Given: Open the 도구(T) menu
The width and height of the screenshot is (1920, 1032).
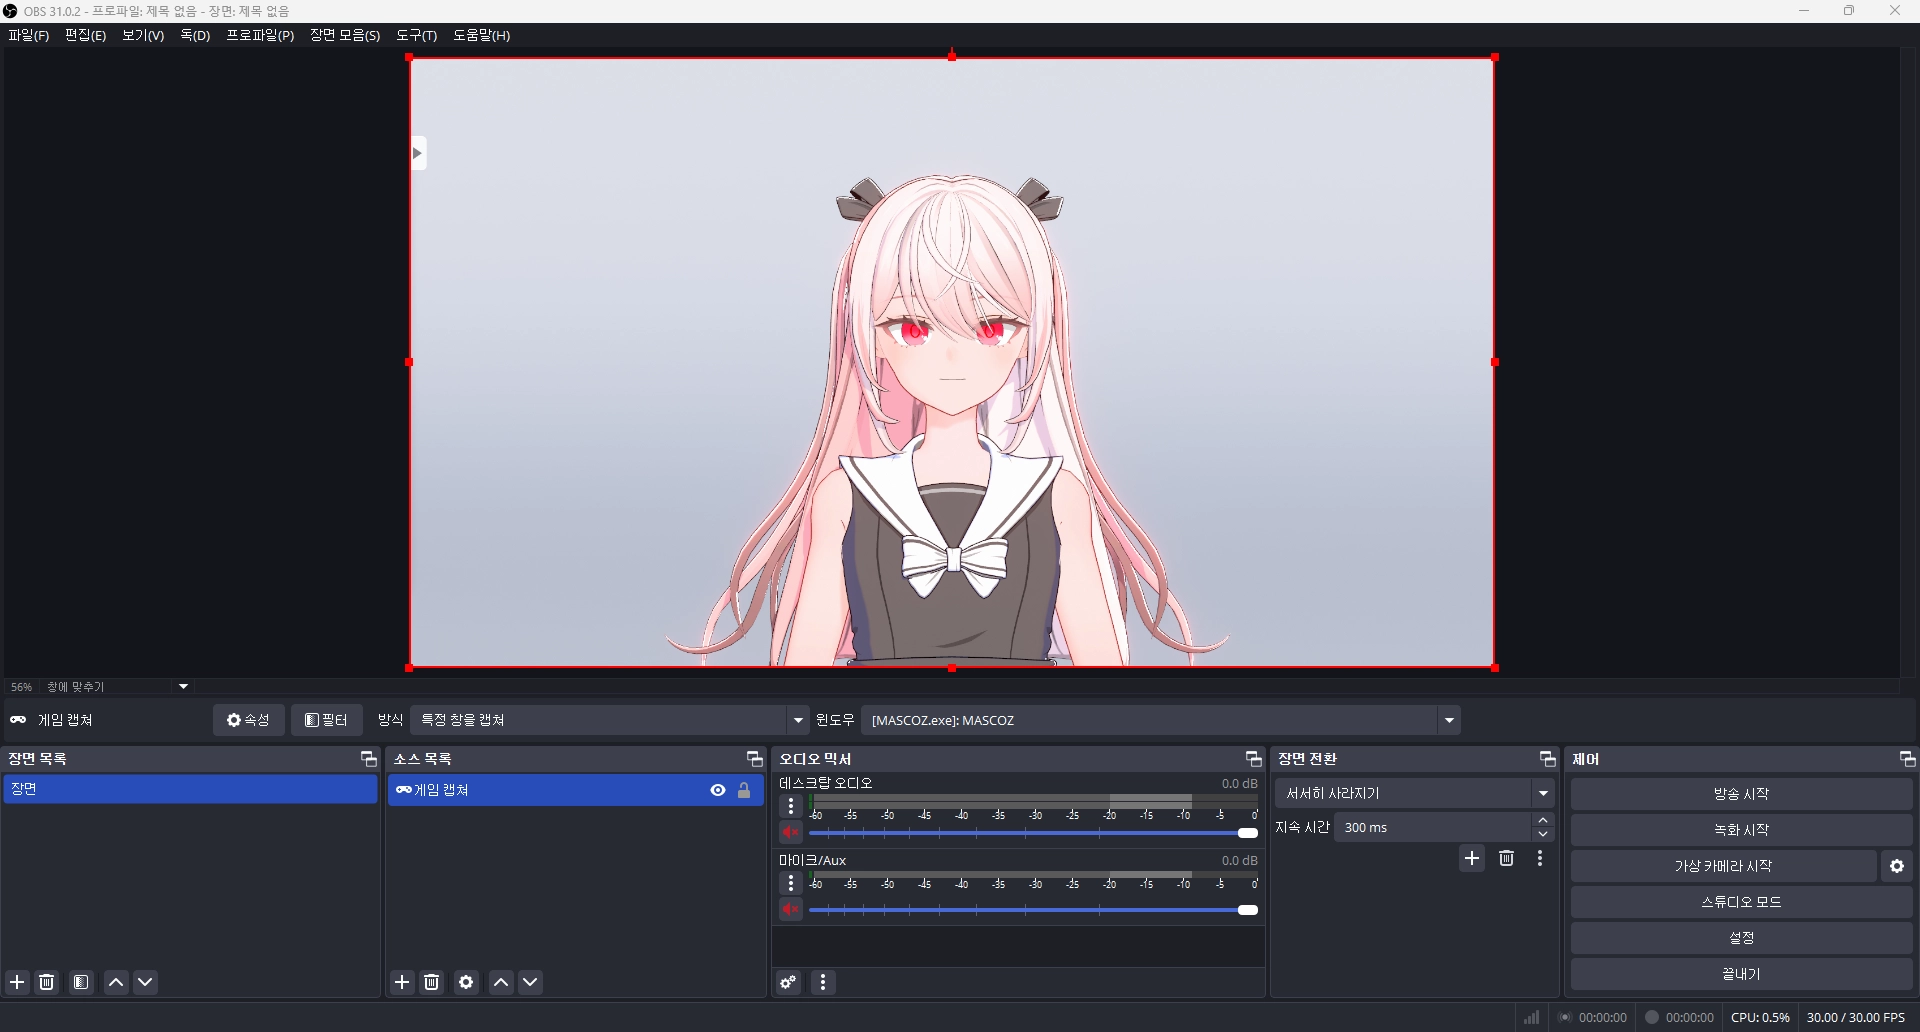Looking at the screenshot, I should pos(417,35).
